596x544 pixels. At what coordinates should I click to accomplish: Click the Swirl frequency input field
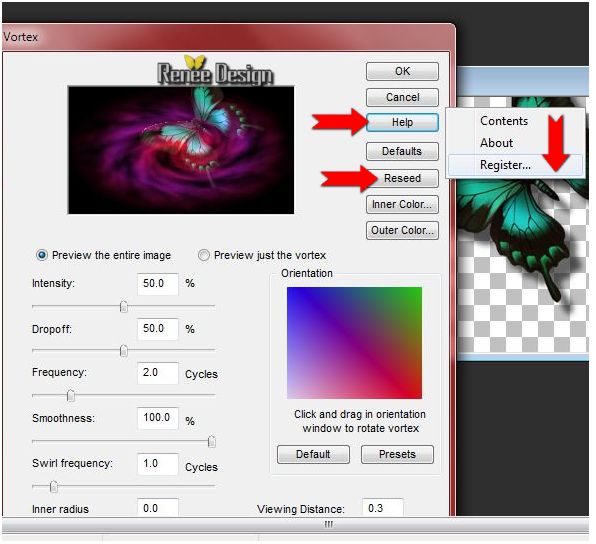[x=158, y=464]
